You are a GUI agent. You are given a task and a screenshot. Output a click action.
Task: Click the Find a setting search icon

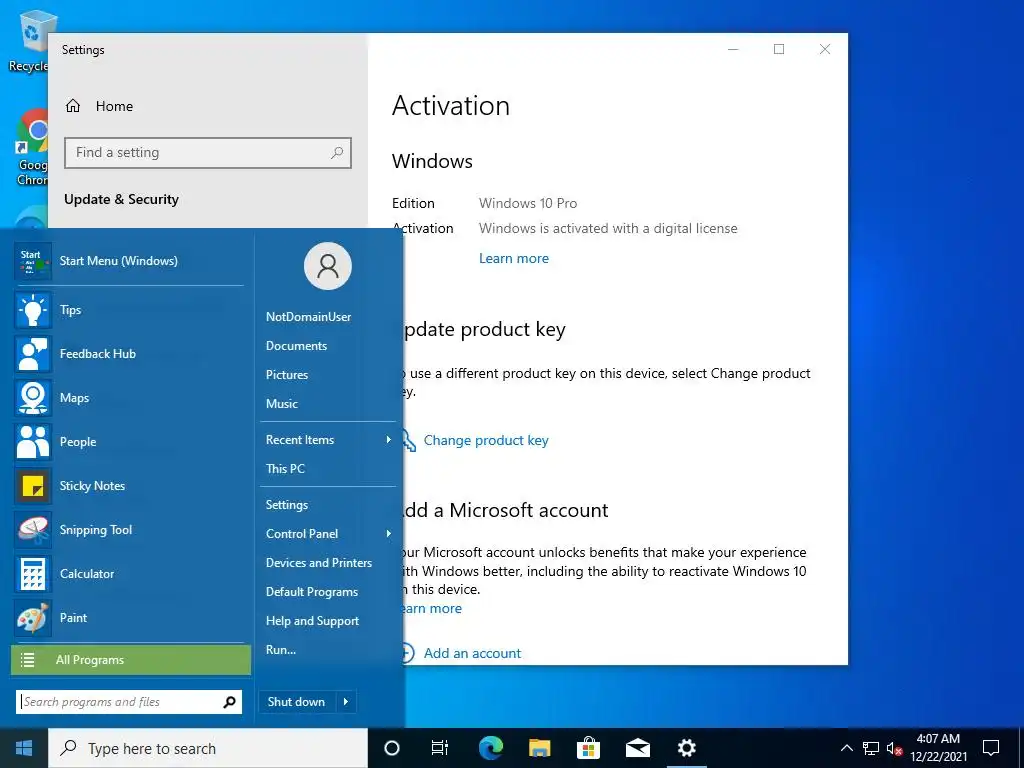(x=337, y=153)
